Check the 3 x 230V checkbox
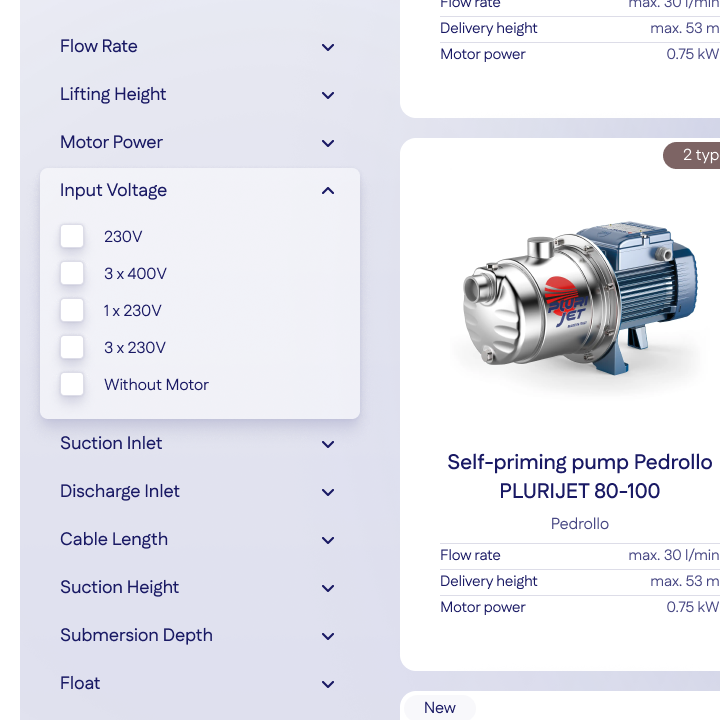 pos(72,348)
